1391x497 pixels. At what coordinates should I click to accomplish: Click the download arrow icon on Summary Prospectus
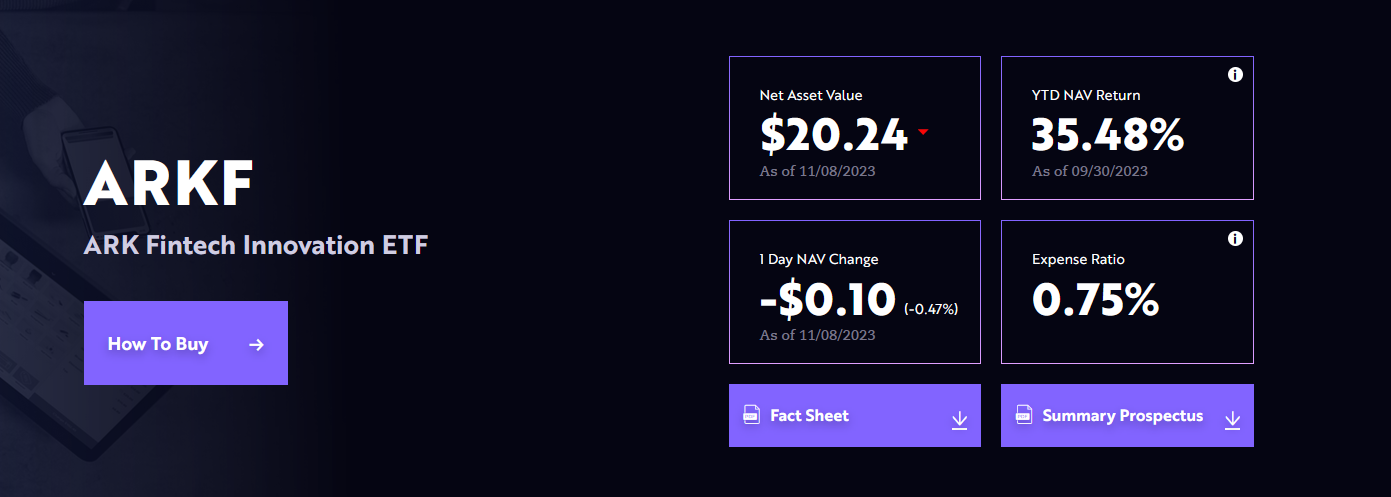(1232, 420)
